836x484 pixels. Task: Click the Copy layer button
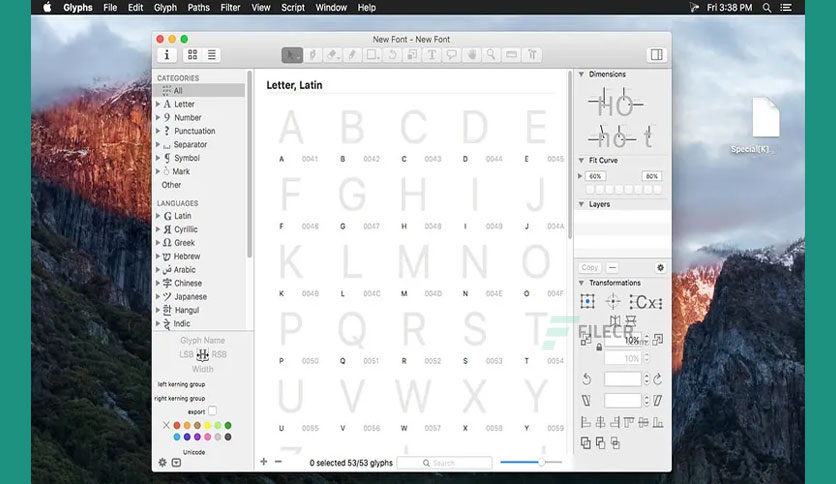(x=590, y=268)
